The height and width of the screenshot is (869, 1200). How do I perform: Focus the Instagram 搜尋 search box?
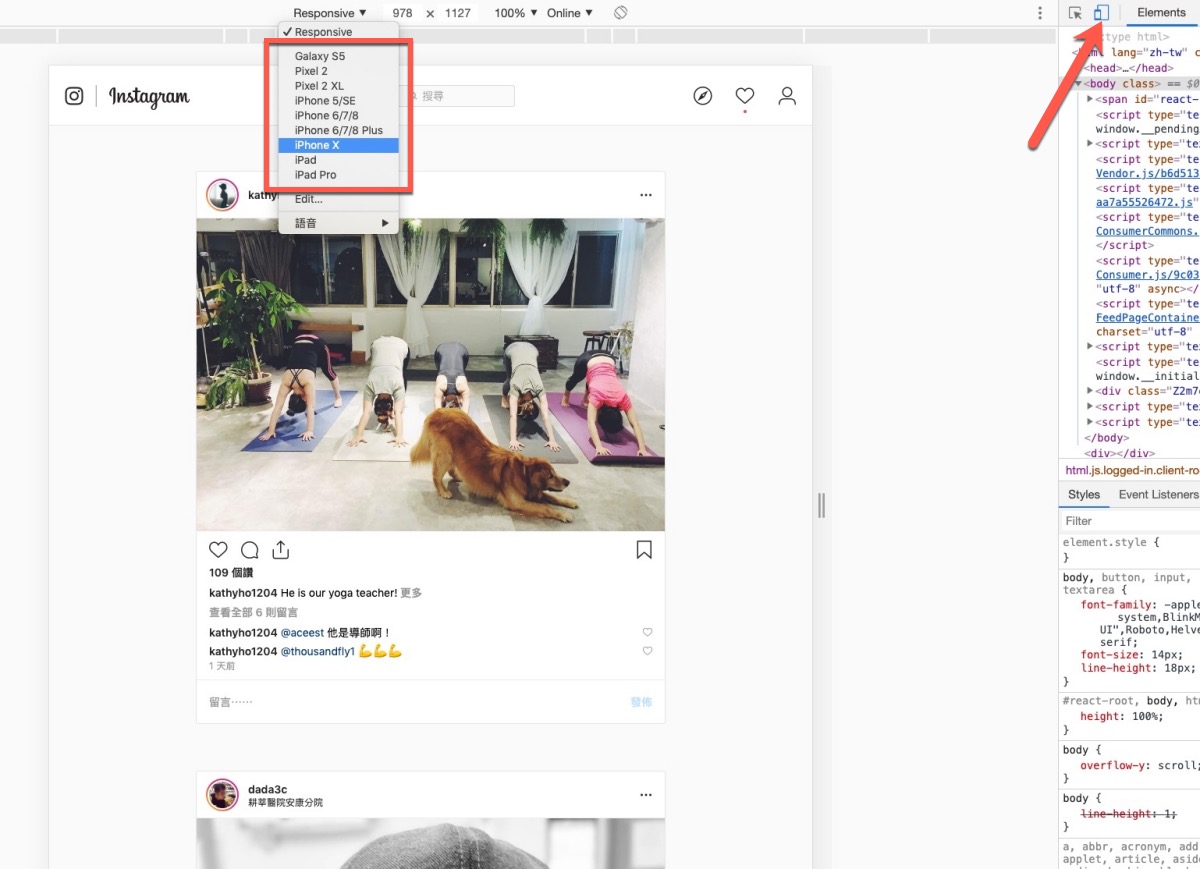coord(456,96)
